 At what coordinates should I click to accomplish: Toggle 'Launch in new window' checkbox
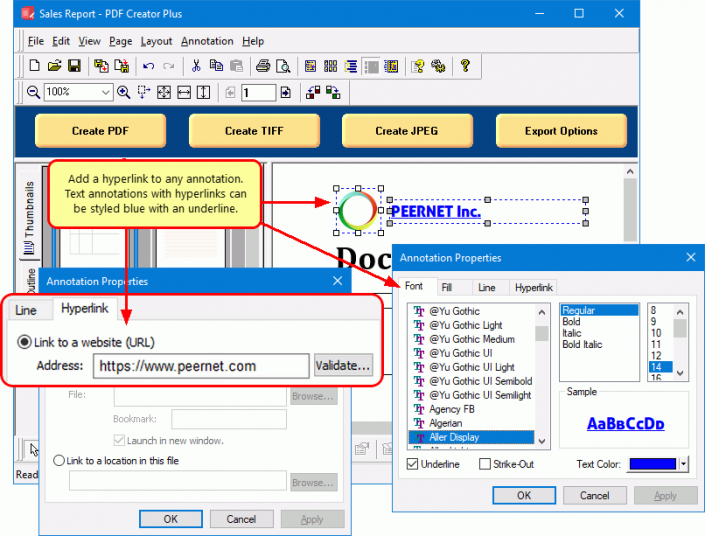pos(119,440)
